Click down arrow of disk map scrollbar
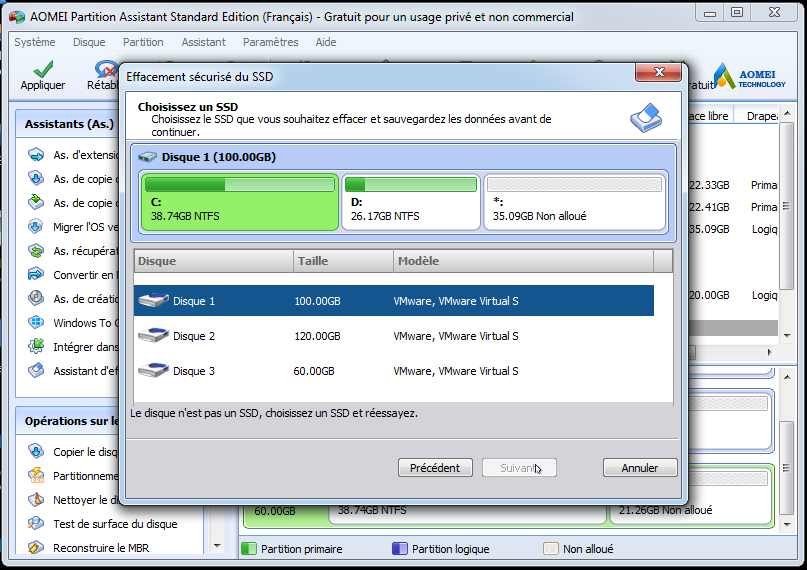This screenshot has height=570, width=807. 787,525
